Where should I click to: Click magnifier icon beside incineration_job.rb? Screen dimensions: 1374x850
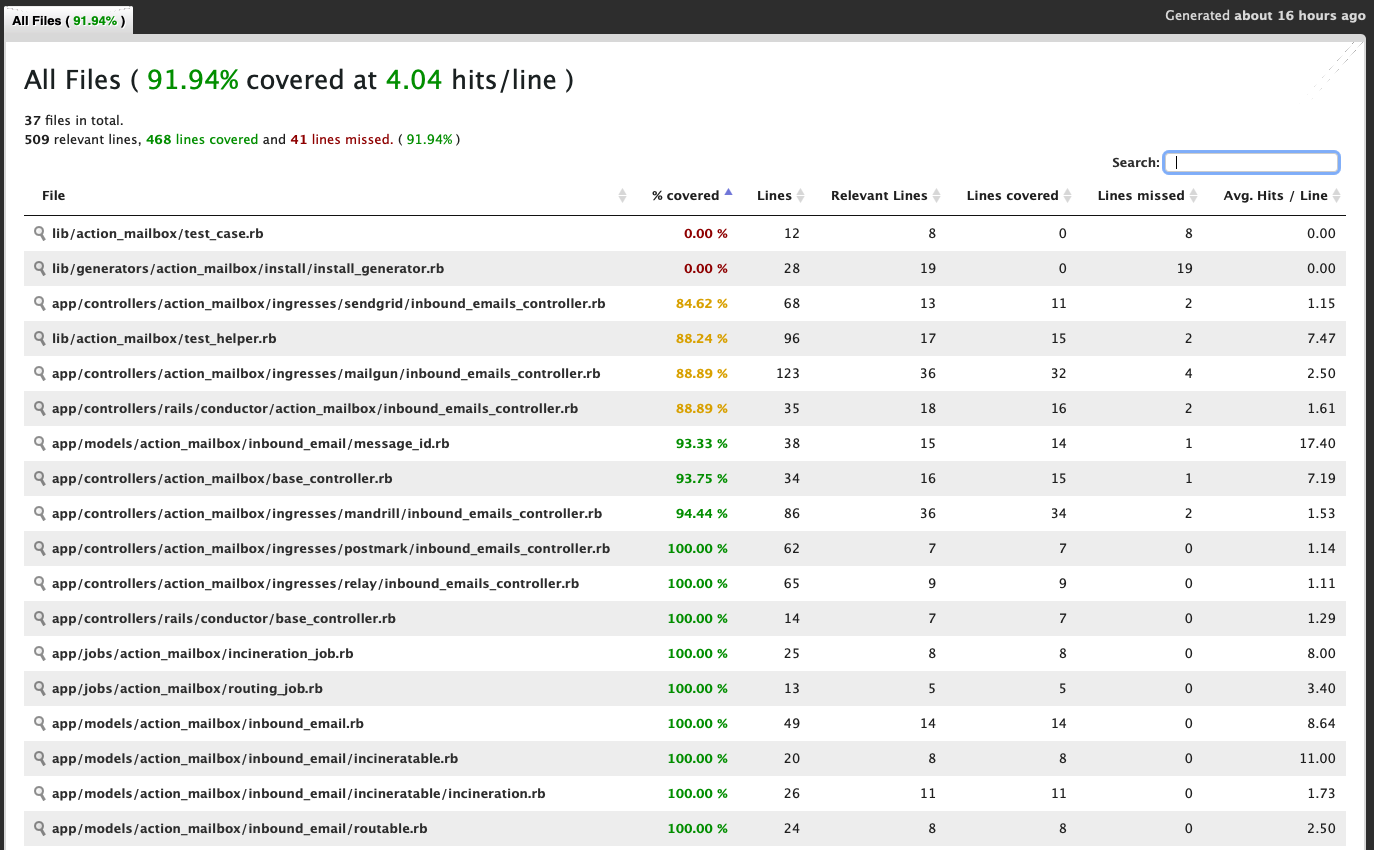tap(40, 653)
